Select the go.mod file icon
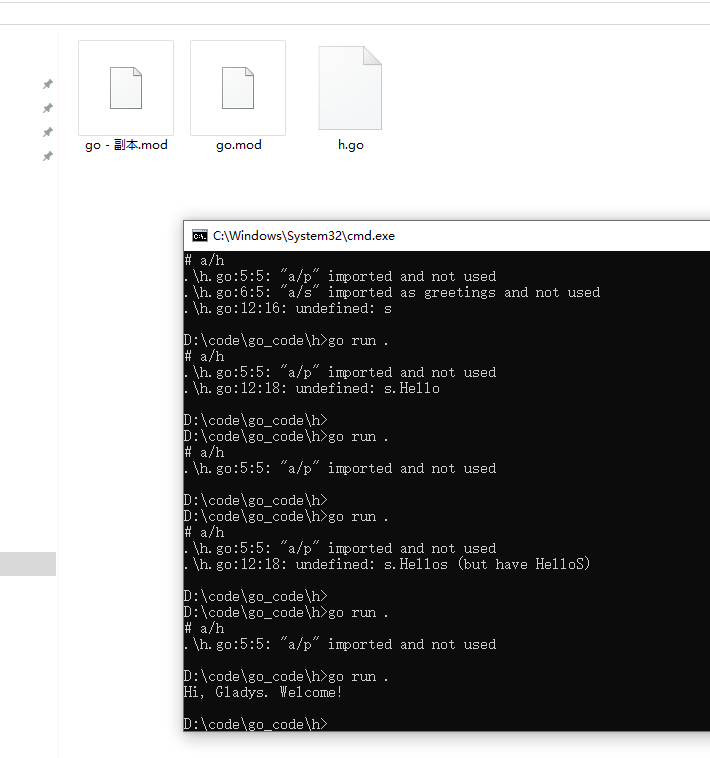710x758 pixels. click(x=238, y=88)
